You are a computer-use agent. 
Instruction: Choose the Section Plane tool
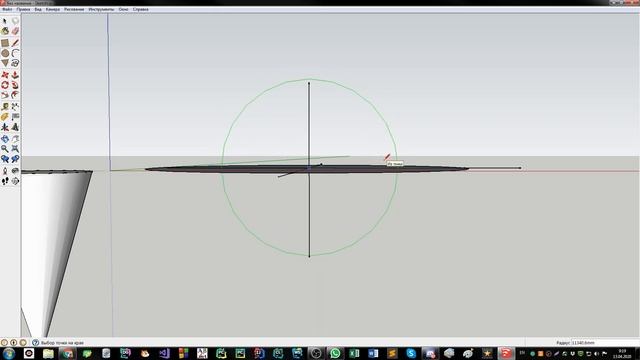click(x=15, y=181)
